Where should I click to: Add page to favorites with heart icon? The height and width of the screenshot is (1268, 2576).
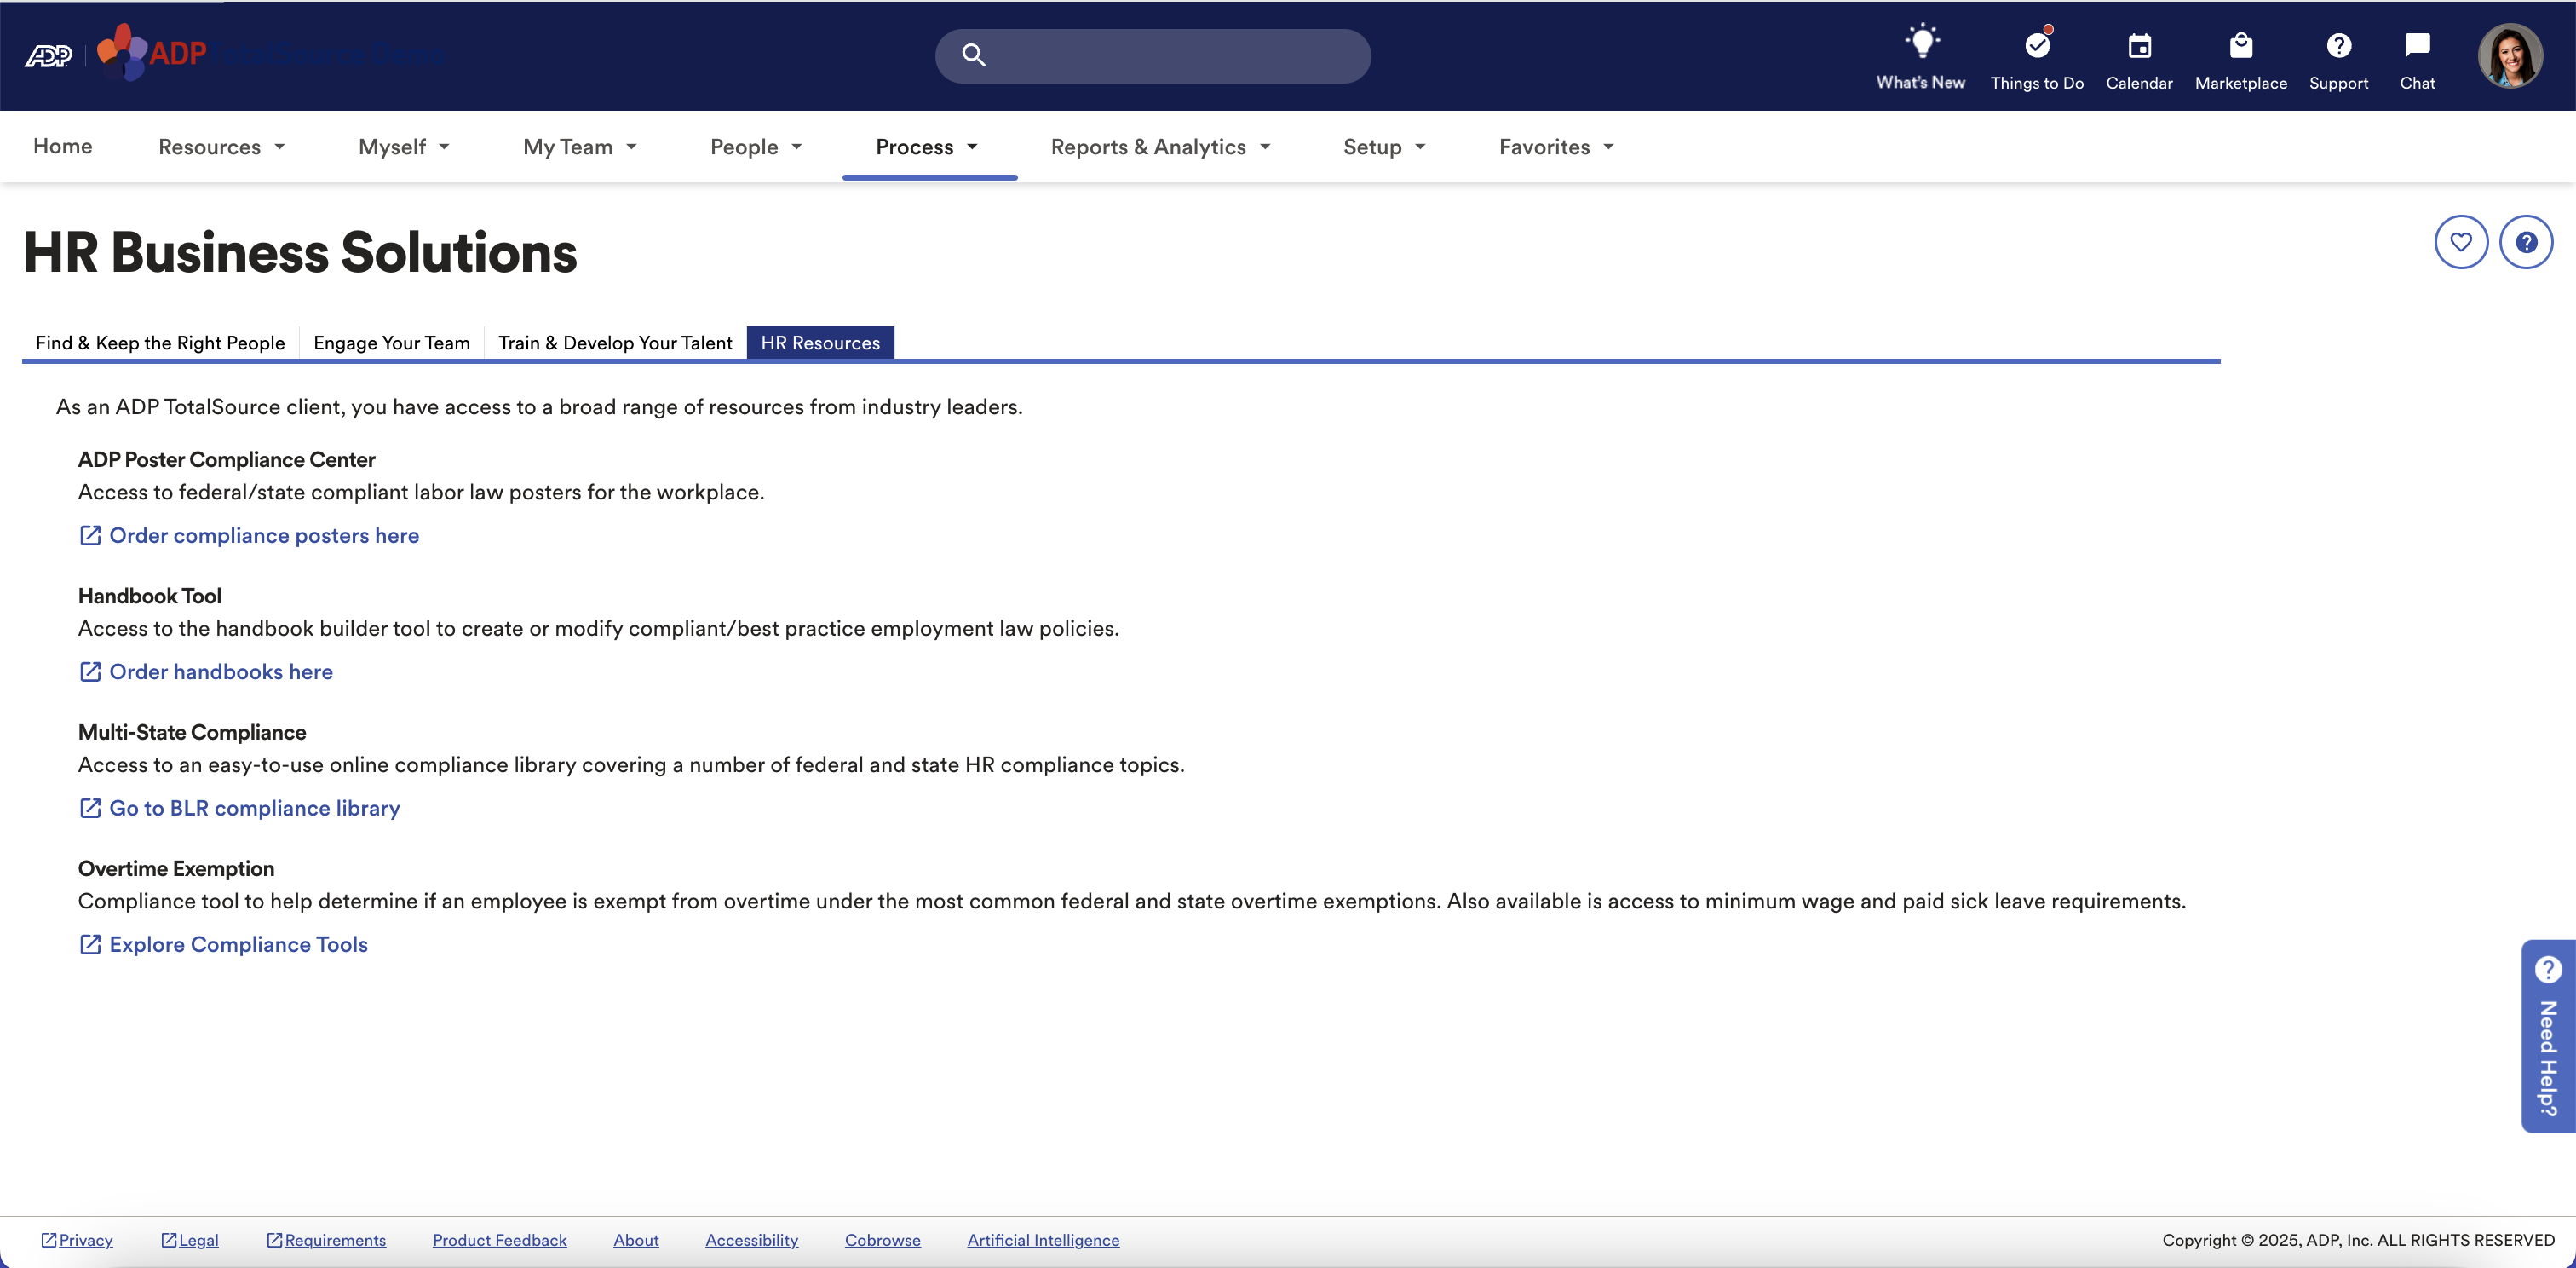tap(2460, 242)
